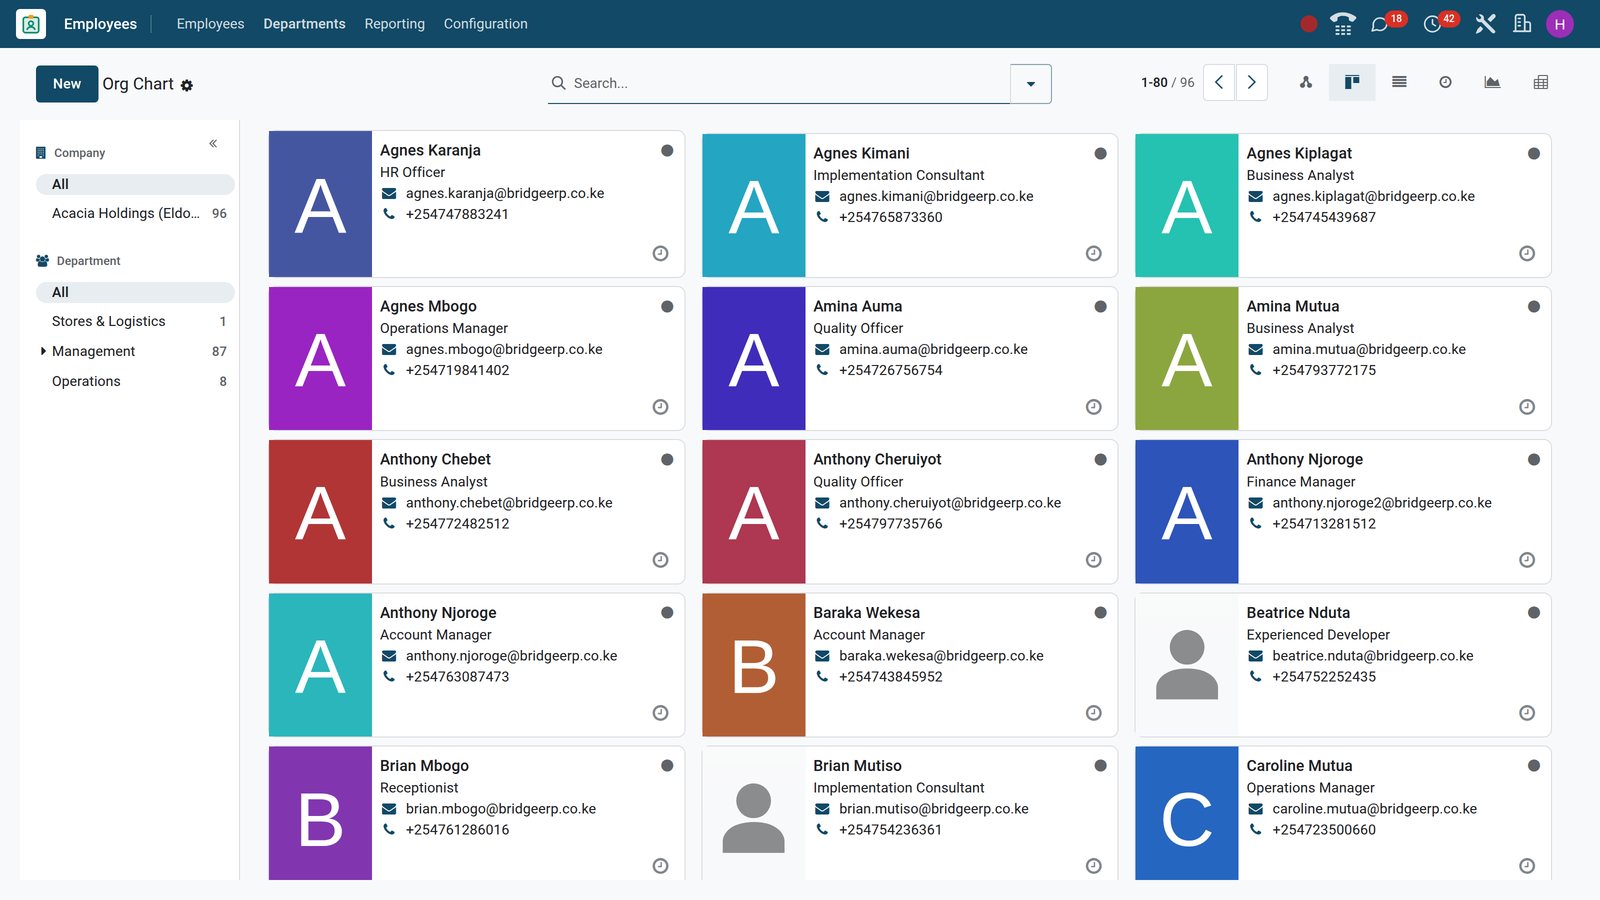Screen dimensions: 1600x900
Task: Open the Departments menu
Action: coord(304,24)
